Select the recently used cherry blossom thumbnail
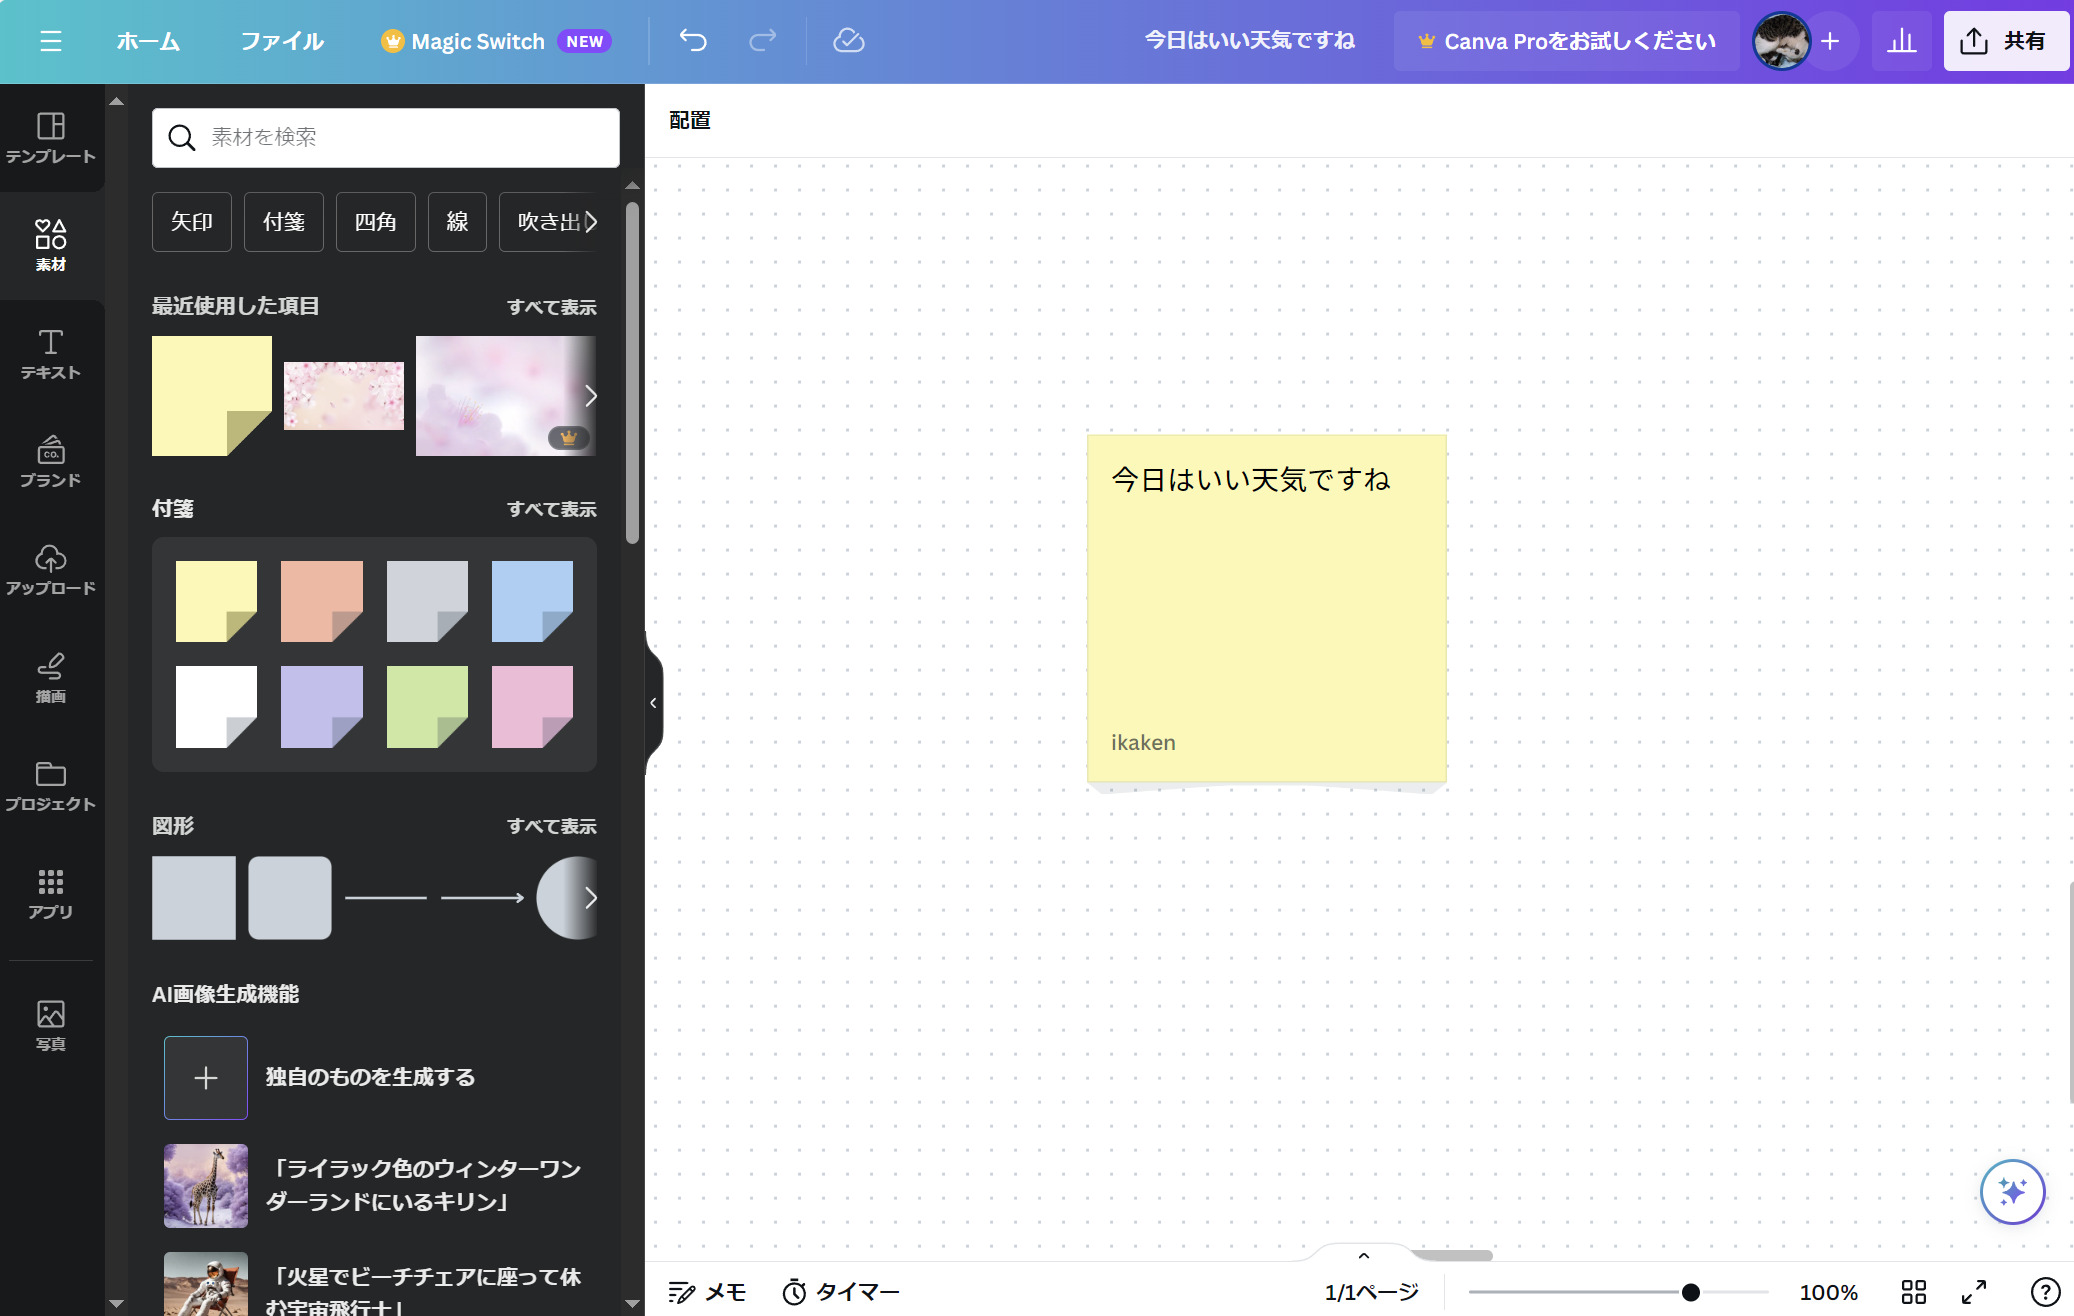Image resolution: width=2074 pixels, height=1316 pixels. (x=344, y=396)
